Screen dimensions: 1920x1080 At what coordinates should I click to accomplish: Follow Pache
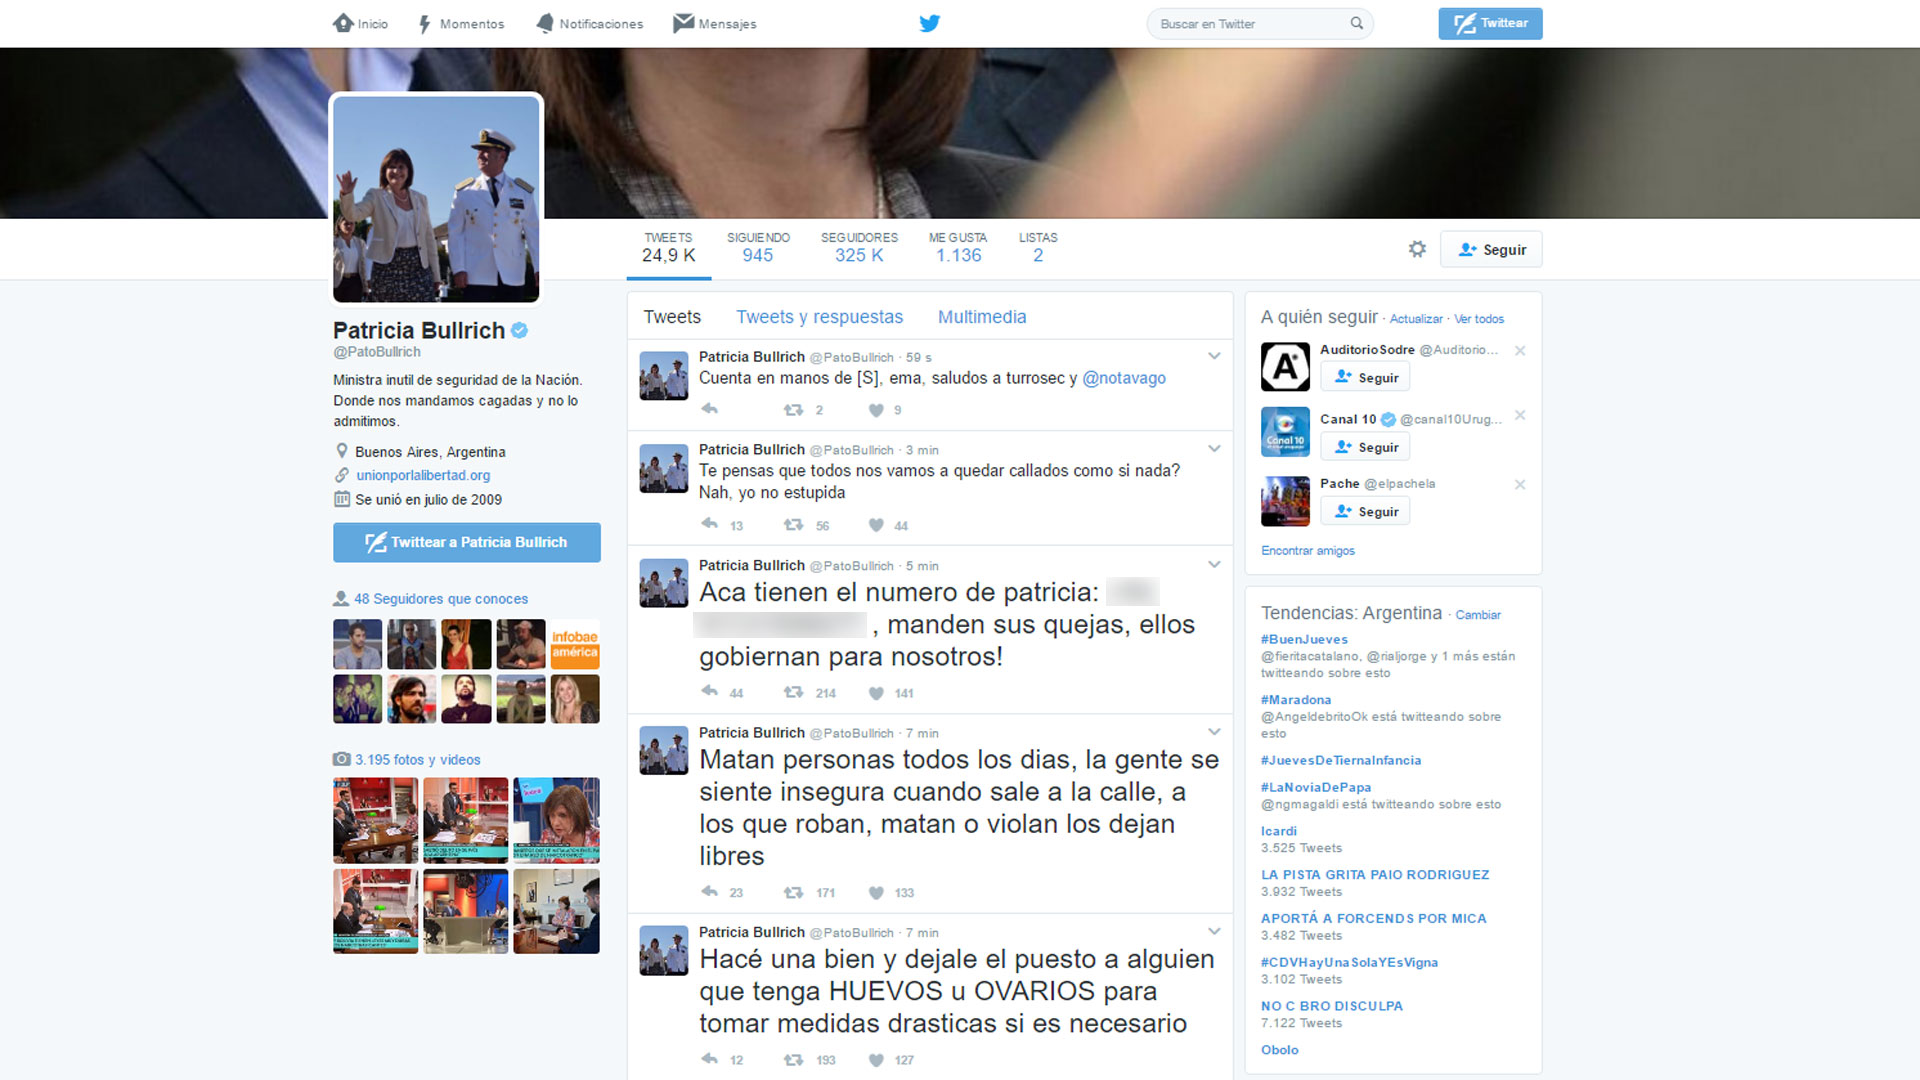(x=1365, y=511)
